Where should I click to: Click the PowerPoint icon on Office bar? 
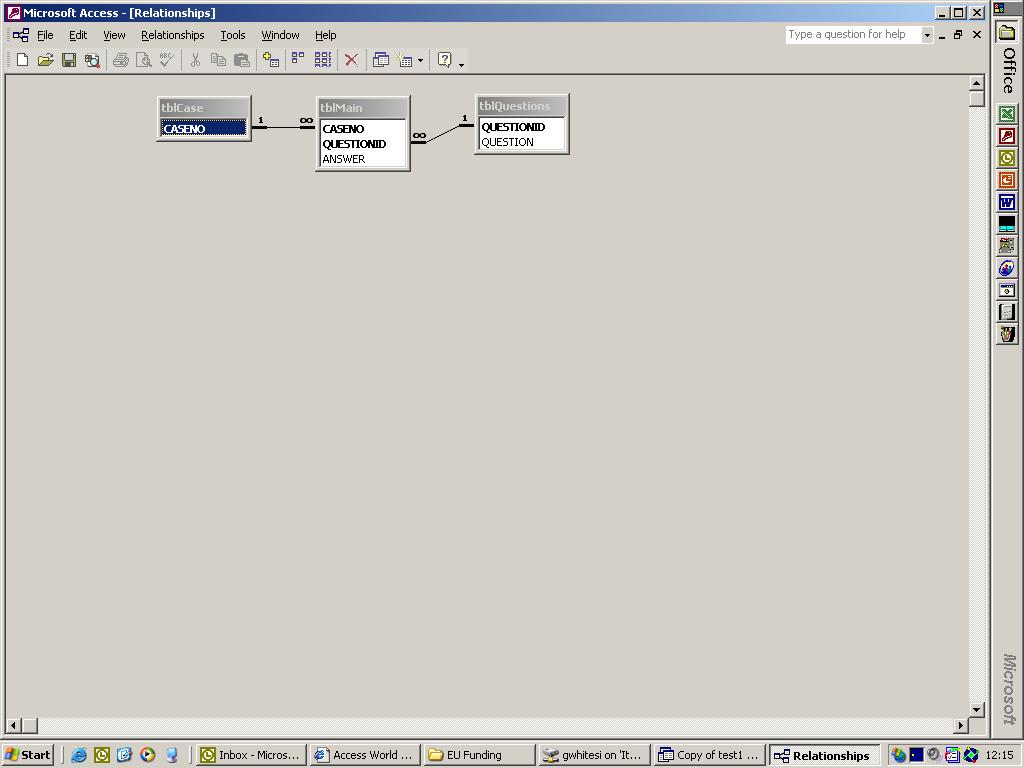pyautogui.click(x=1007, y=180)
